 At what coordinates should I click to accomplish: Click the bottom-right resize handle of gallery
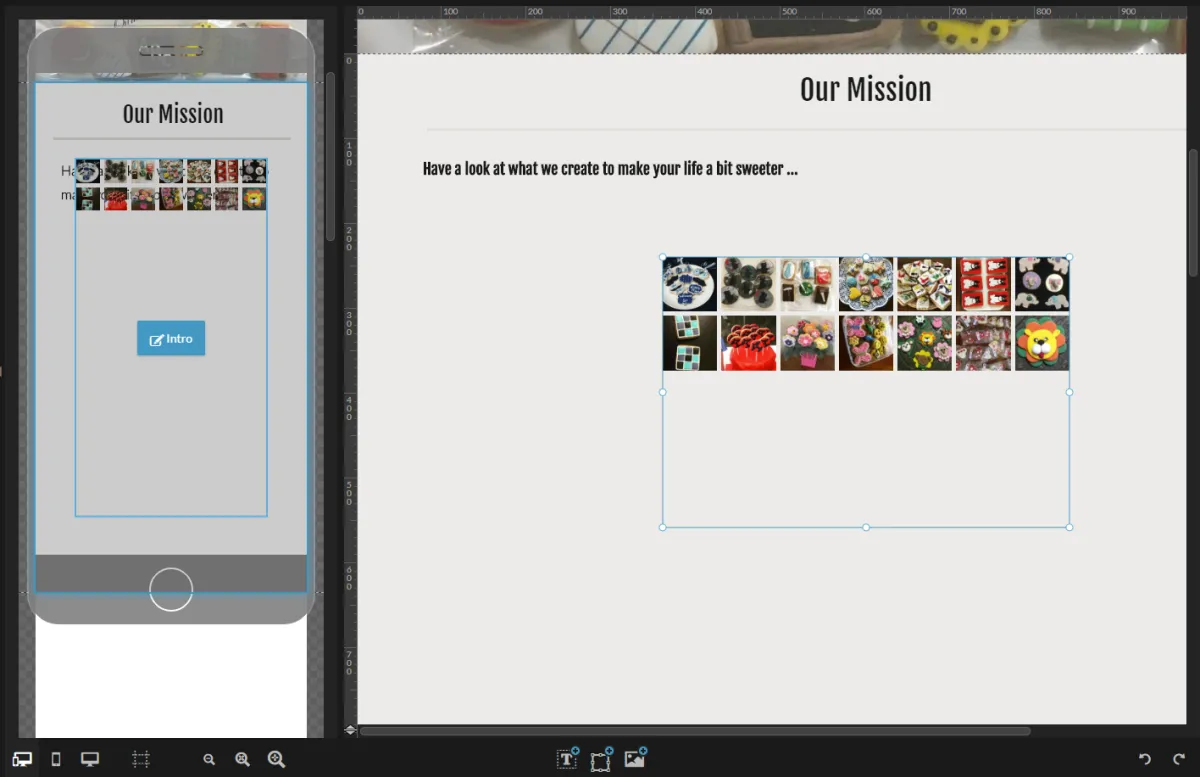tap(1069, 527)
